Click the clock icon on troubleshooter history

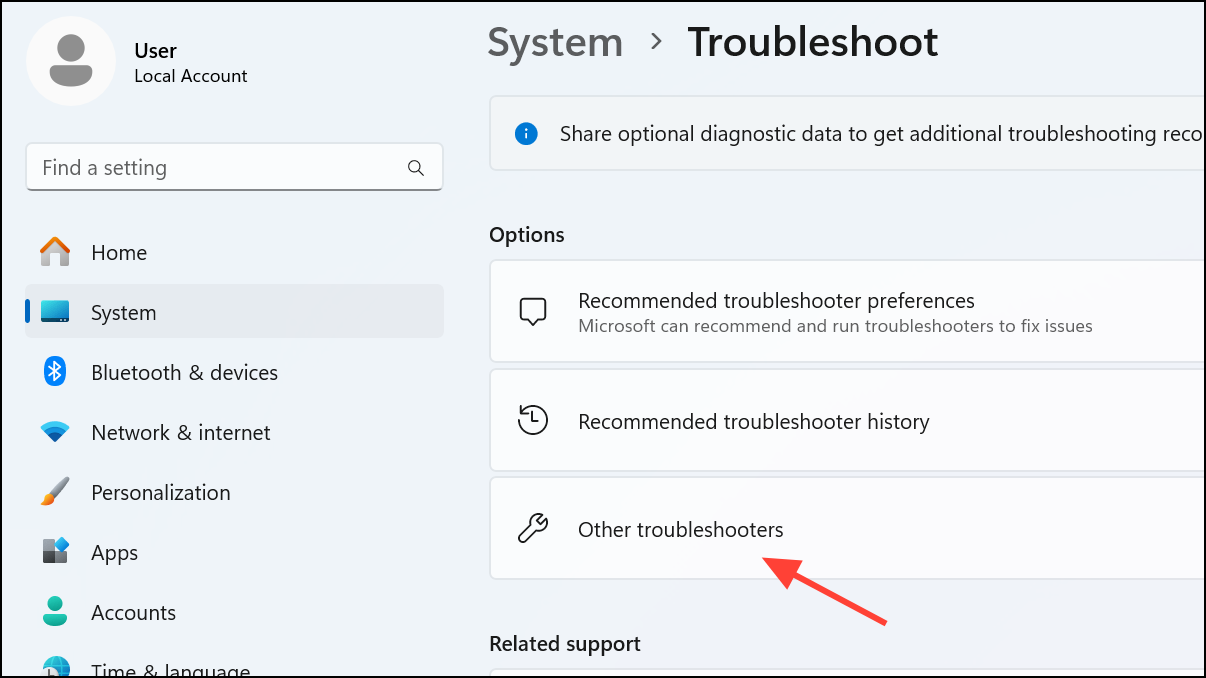533,420
